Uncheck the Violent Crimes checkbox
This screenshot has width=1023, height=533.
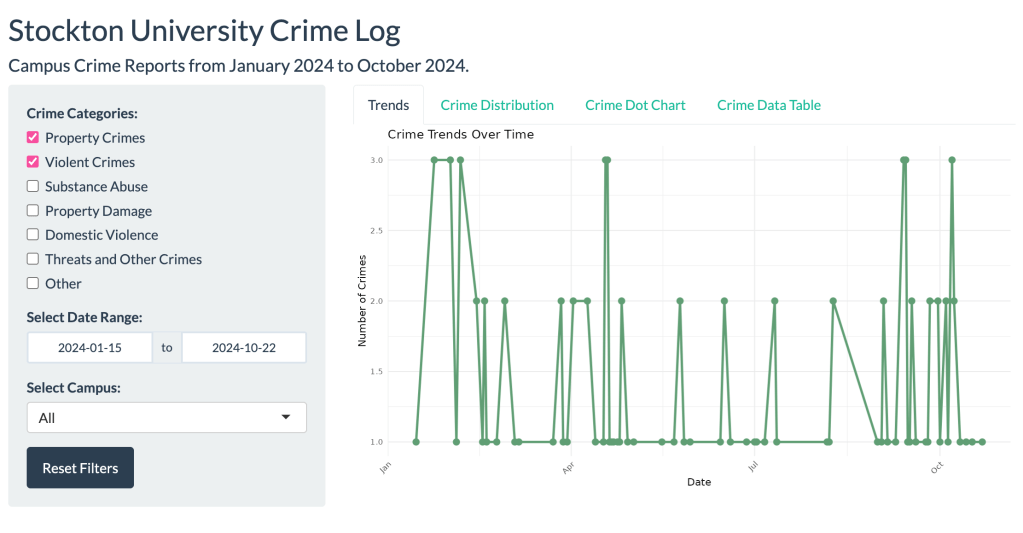coord(33,162)
